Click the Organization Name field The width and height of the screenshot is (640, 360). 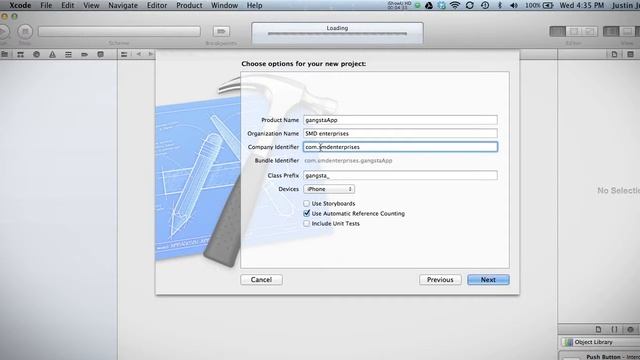(400, 133)
